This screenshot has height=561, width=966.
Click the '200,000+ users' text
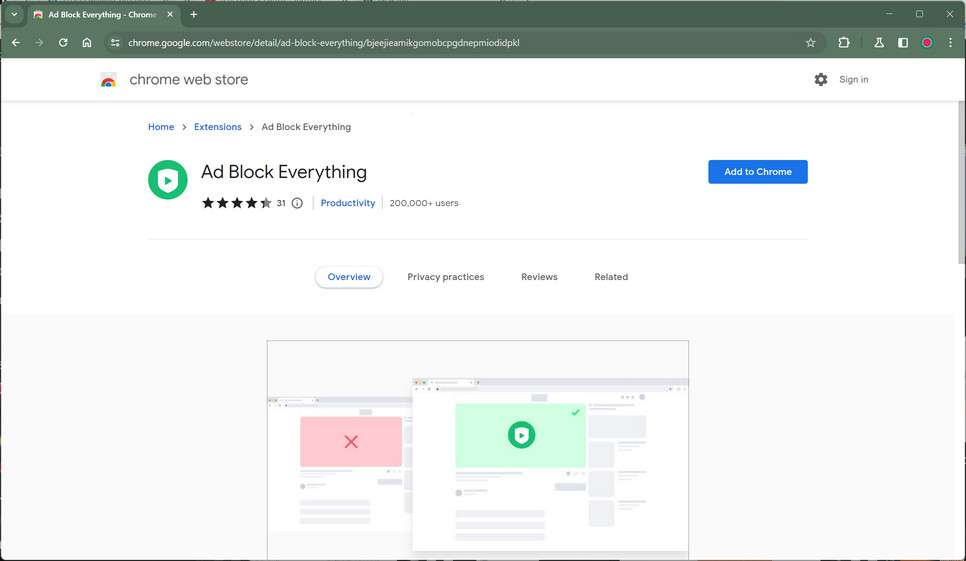pos(424,203)
